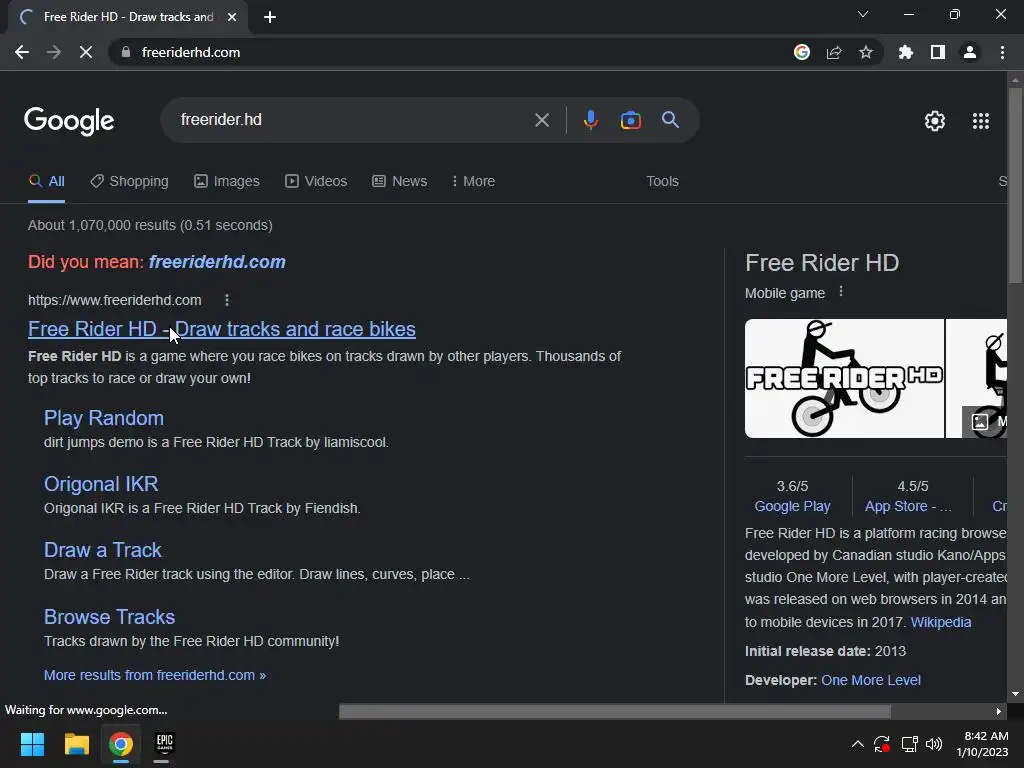Click the sync update tray icon

click(882, 744)
